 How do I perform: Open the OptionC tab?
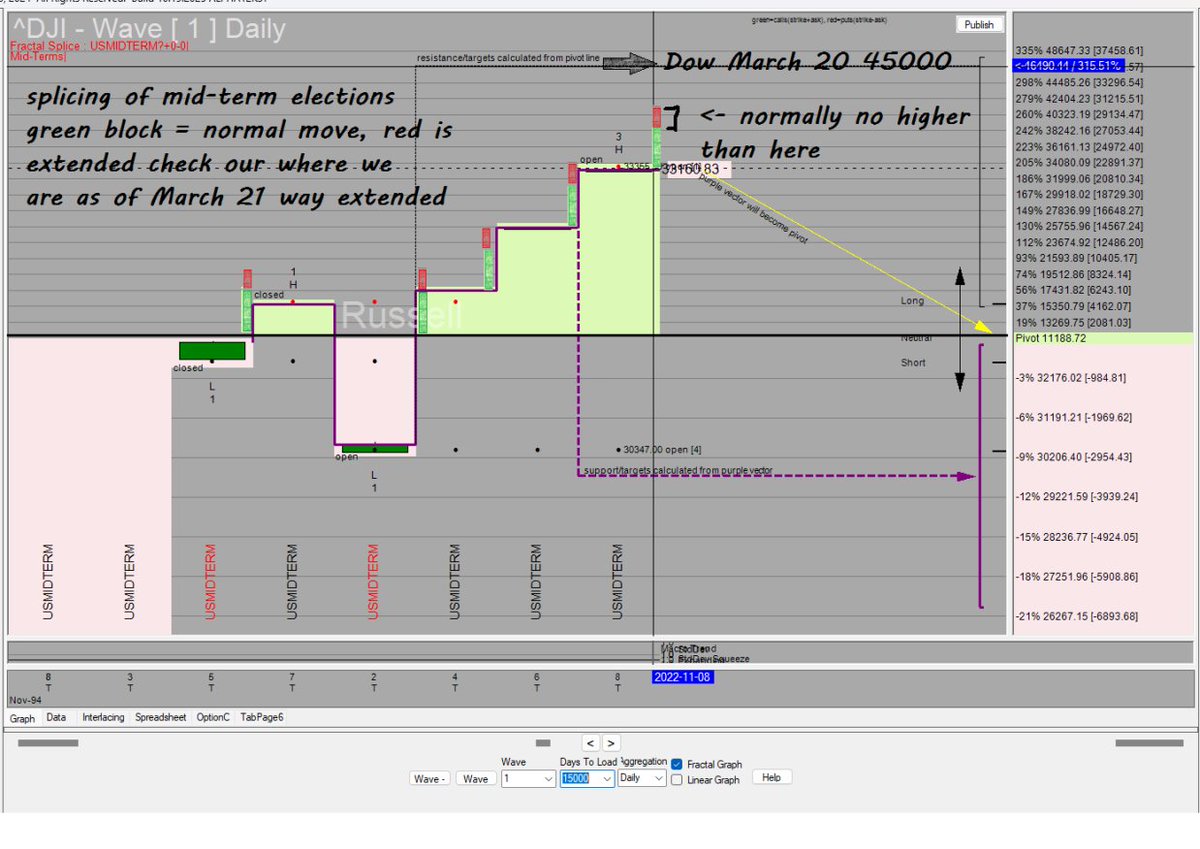(x=213, y=717)
